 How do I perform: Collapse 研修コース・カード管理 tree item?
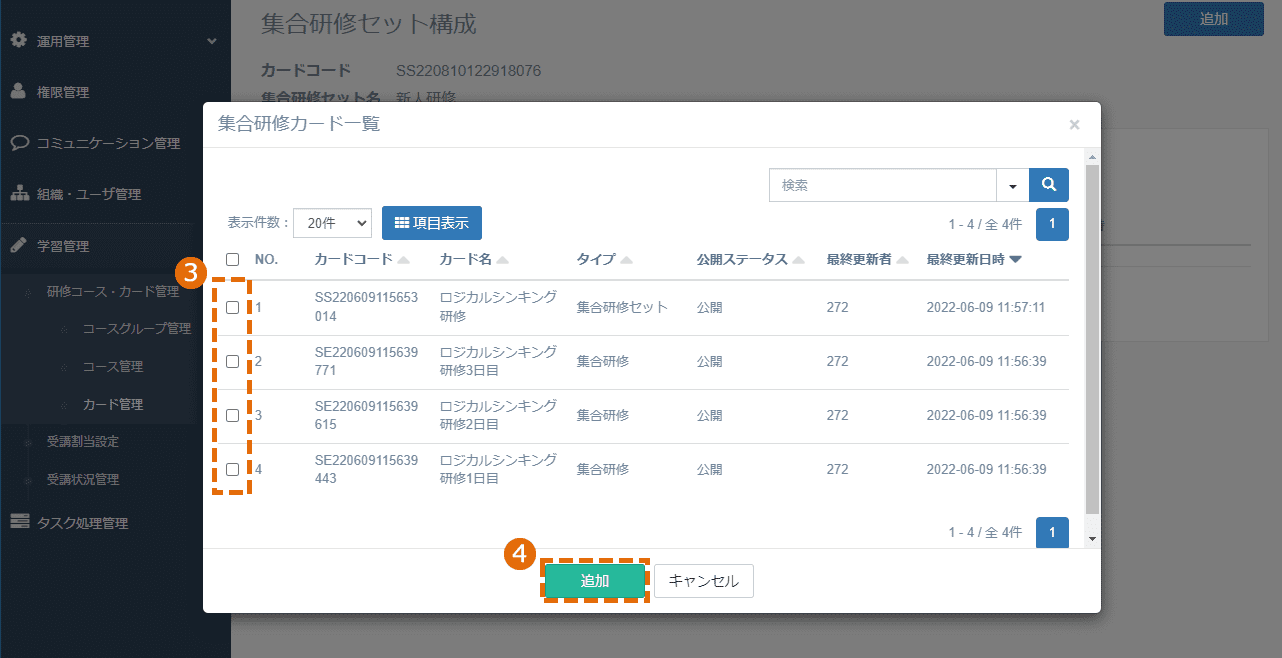[x=113, y=291]
